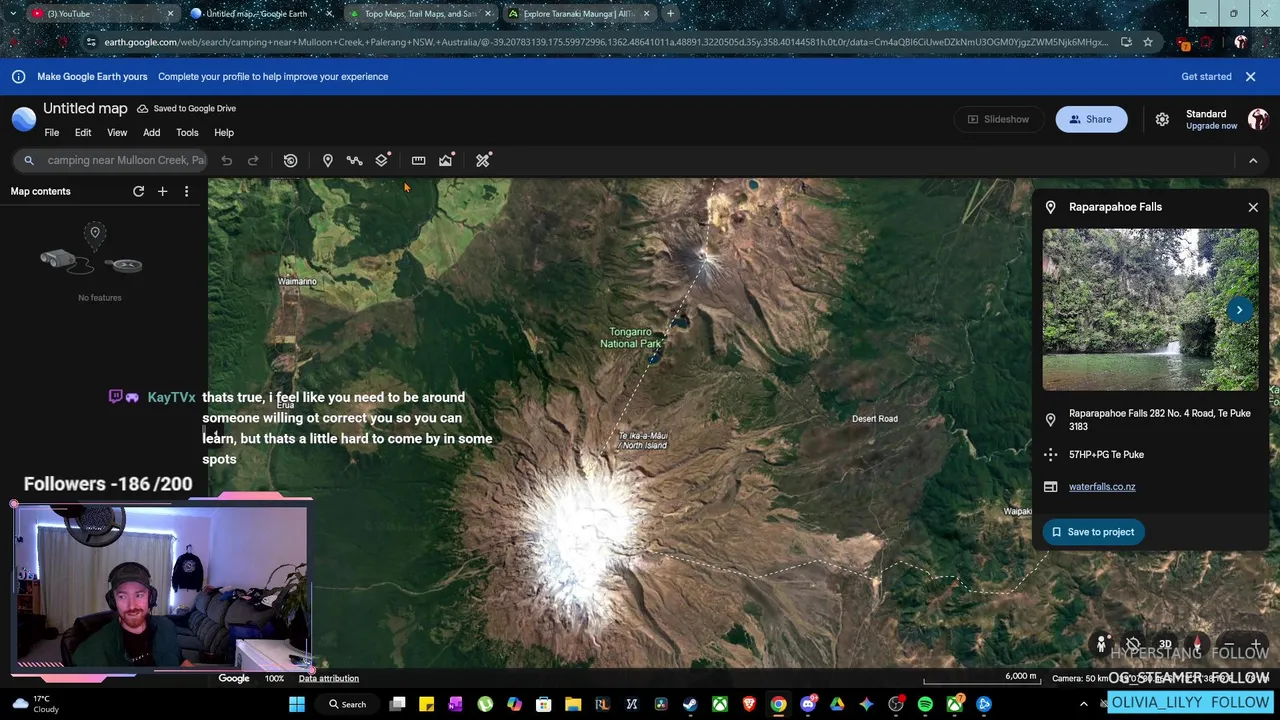Open the Windows Start menu
Image resolution: width=1280 pixels, height=720 pixels.
[x=297, y=705]
